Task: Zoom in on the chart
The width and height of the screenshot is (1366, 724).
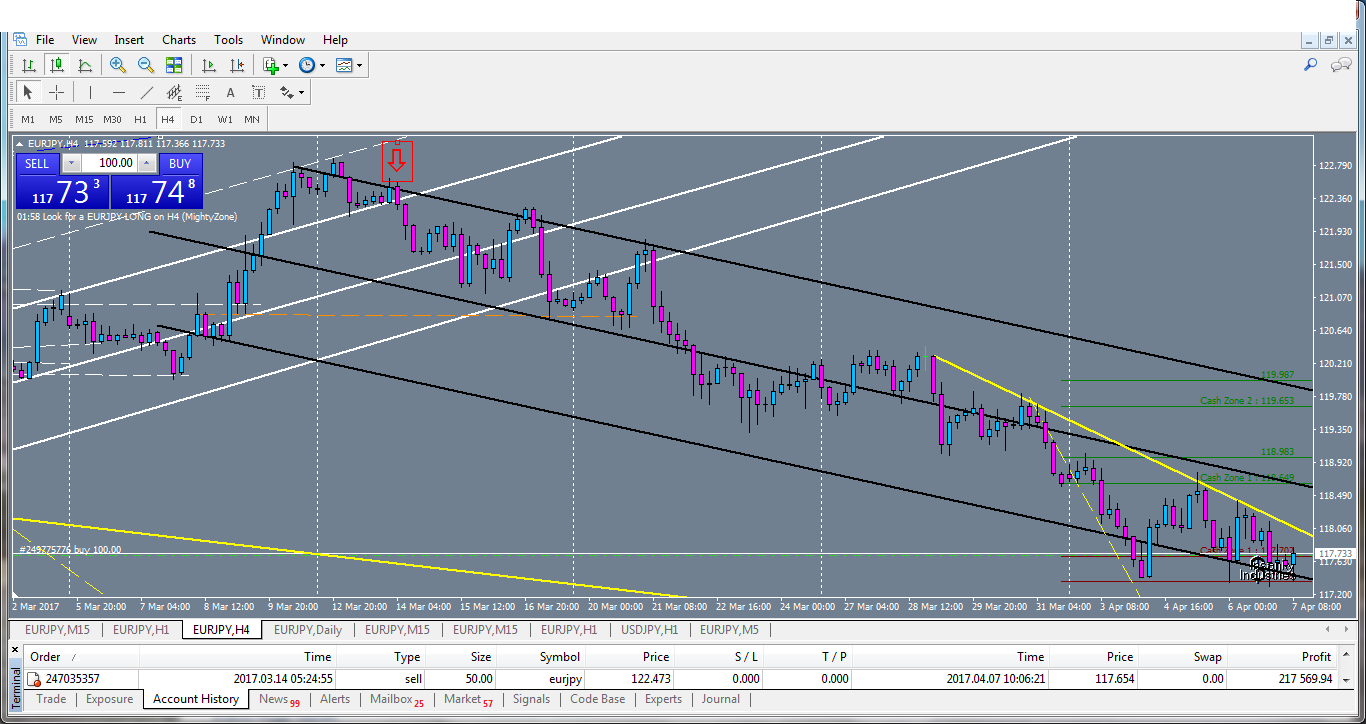Action: pyautogui.click(x=117, y=65)
